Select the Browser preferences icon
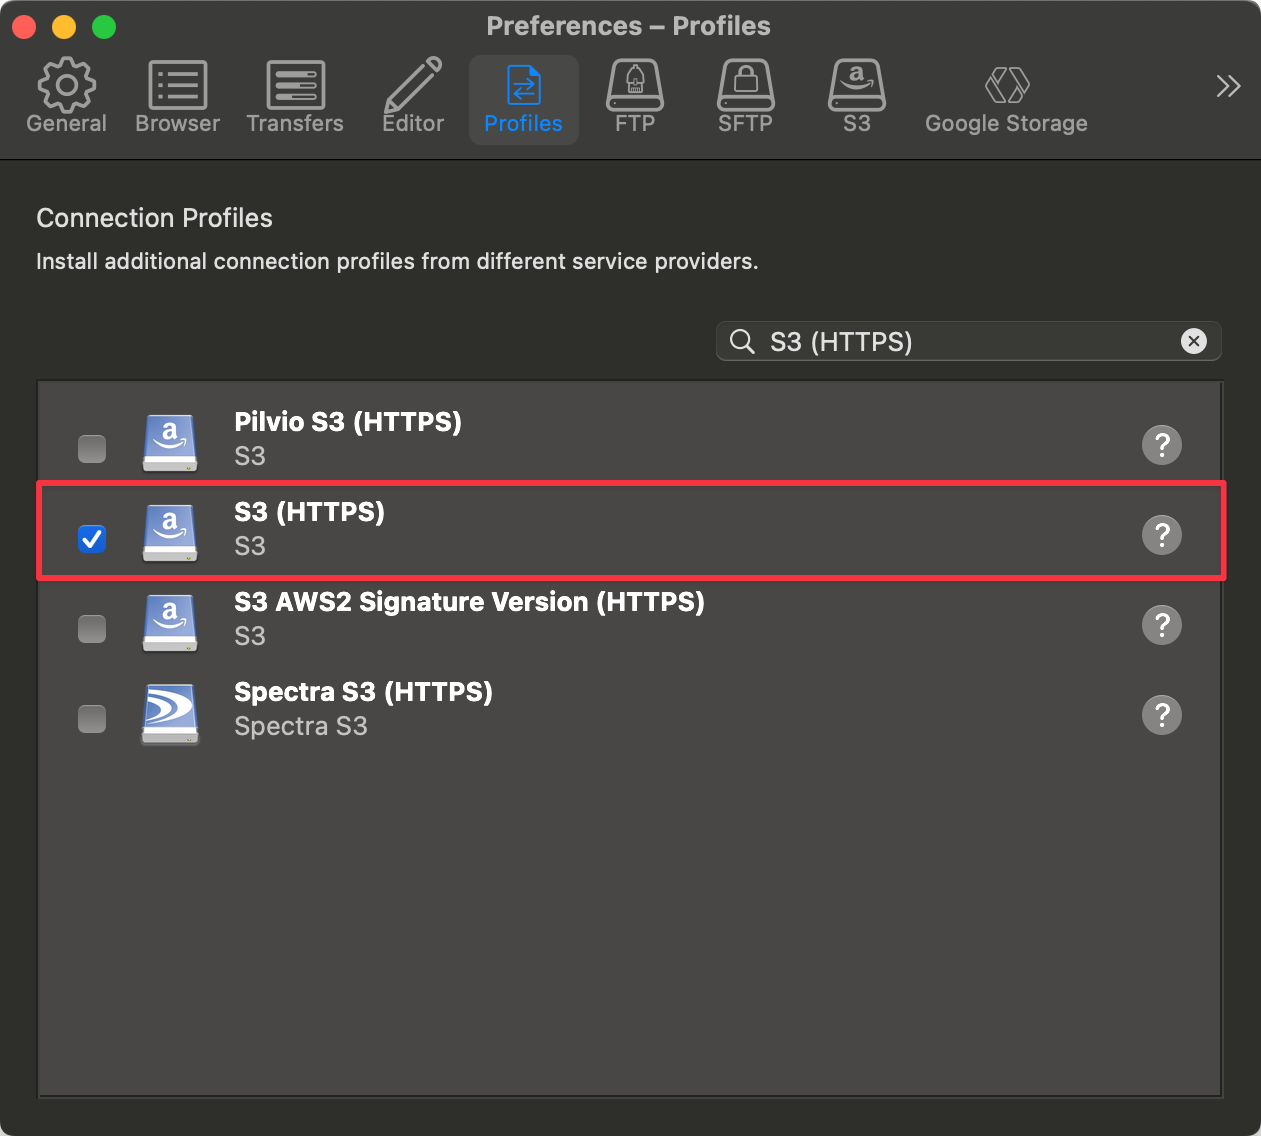The width and height of the screenshot is (1261, 1136). [x=177, y=95]
